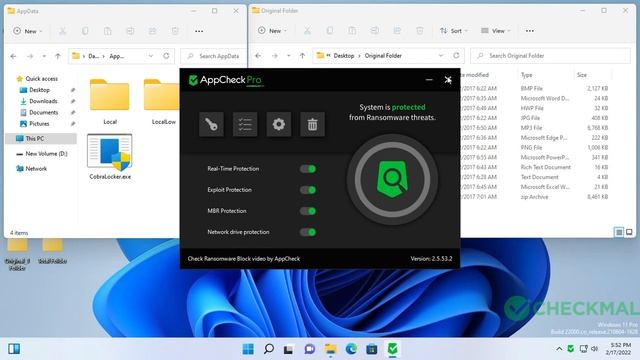This screenshot has height=360, width=640.
Task: Select Desktop in navigation pane
Action: tap(40, 90)
